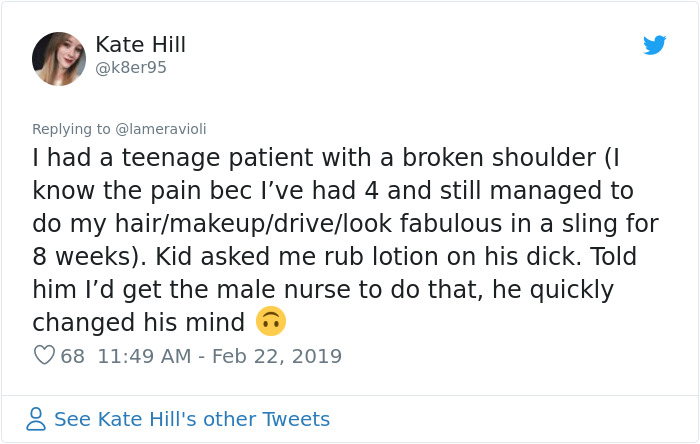Click "changed his mind" in the tweet
Image resolution: width=700 pixels, height=444 pixels.
[138, 322]
